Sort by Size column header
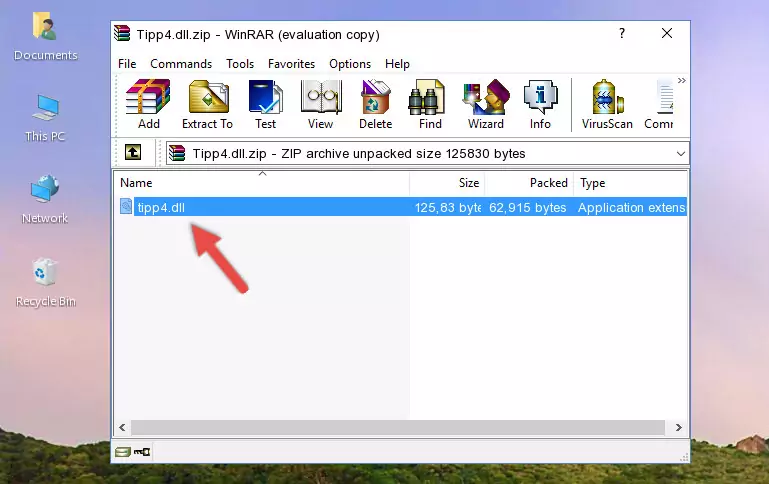 pyautogui.click(x=447, y=183)
